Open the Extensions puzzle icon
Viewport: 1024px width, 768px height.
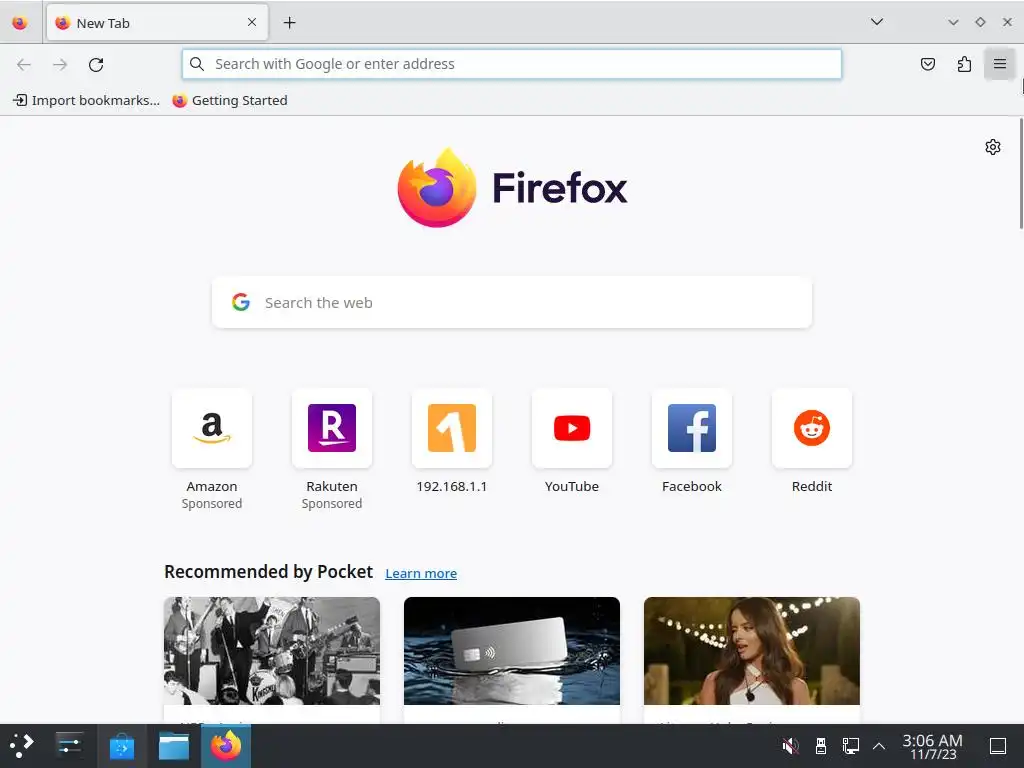point(964,64)
